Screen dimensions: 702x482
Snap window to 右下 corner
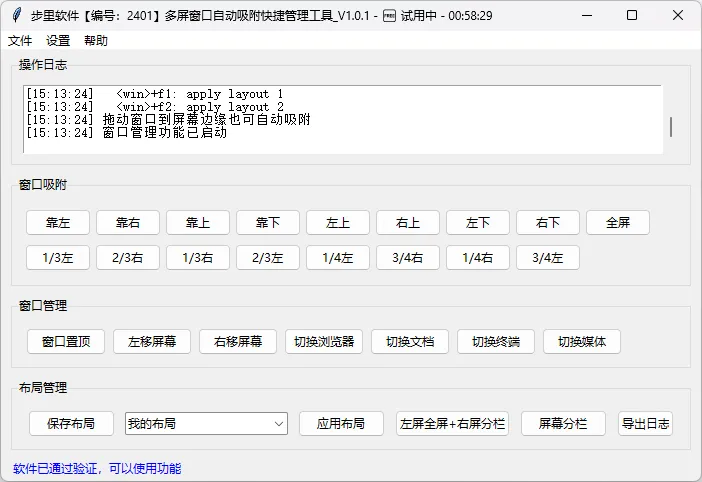tap(548, 222)
